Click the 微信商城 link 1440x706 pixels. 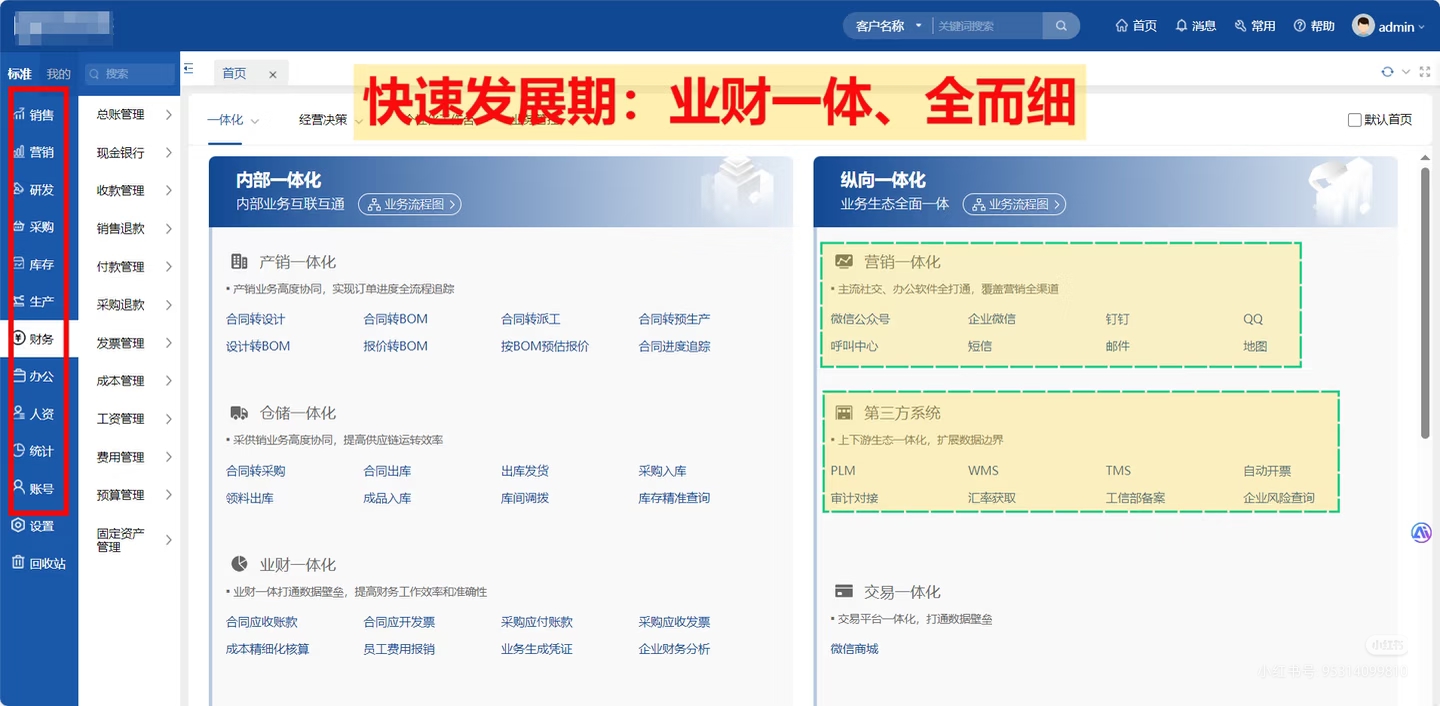point(854,649)
